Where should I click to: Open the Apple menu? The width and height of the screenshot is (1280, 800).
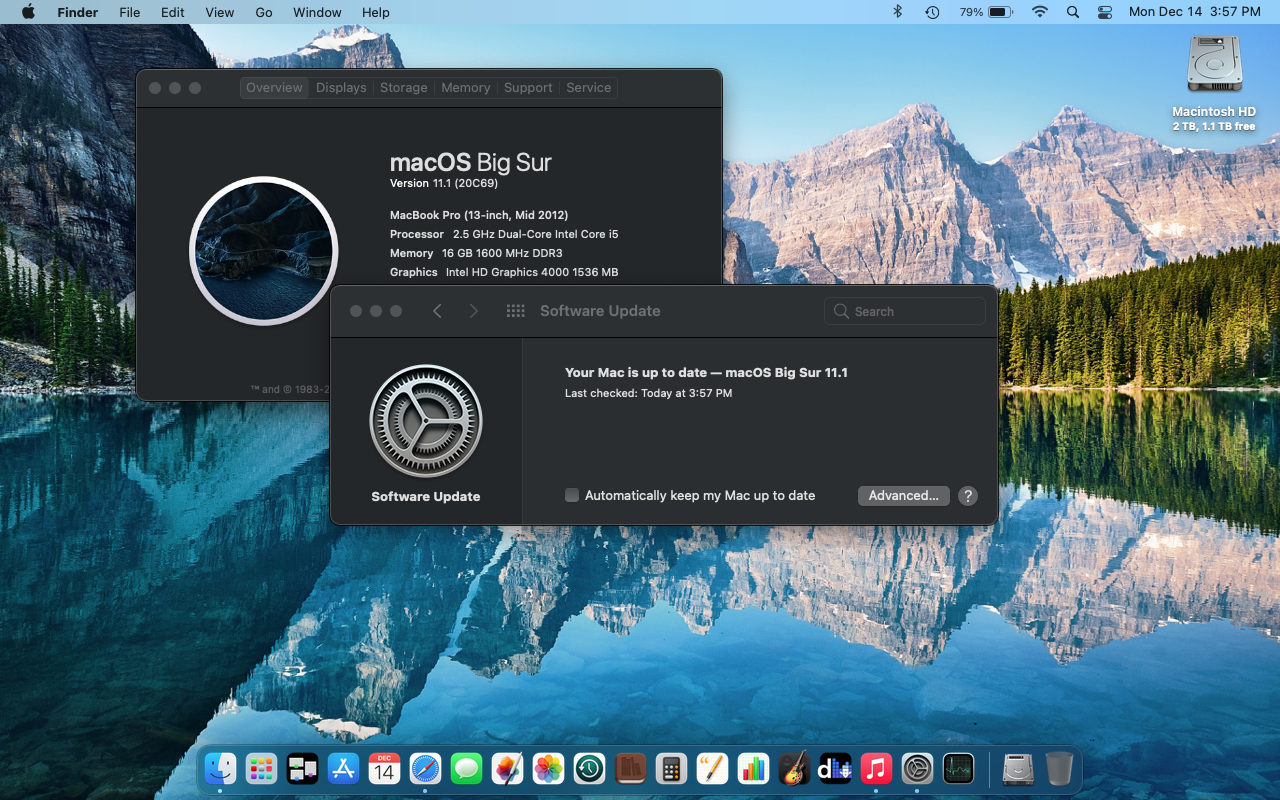[27, 12]
